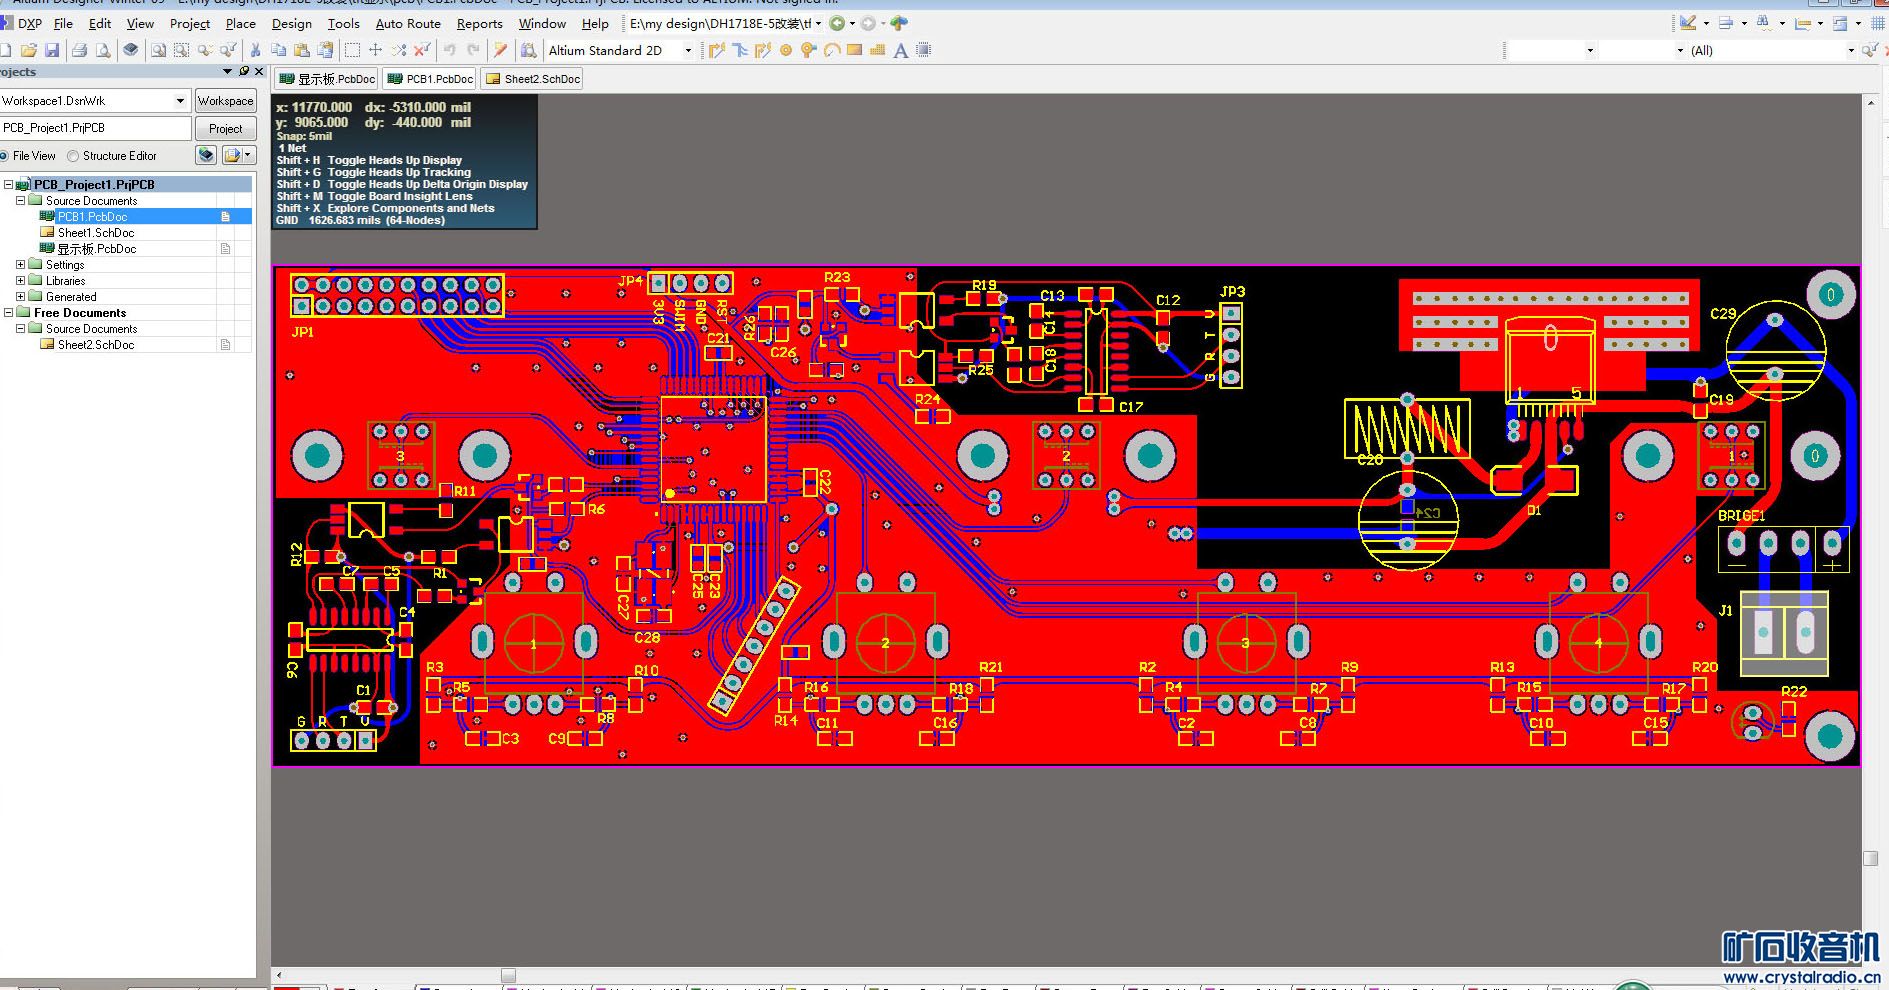Image resolution: width=1889 pixels, height=990 pixels.
Task: Select the Place Pad tool
Action: point(786,50)
